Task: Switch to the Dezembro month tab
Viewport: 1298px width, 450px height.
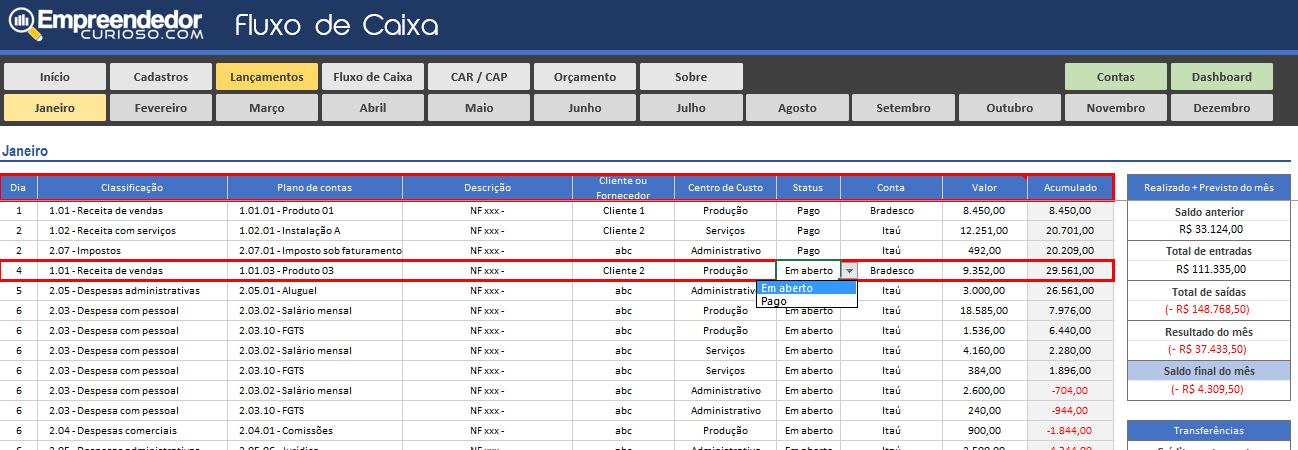Action: coord(1221,108)
